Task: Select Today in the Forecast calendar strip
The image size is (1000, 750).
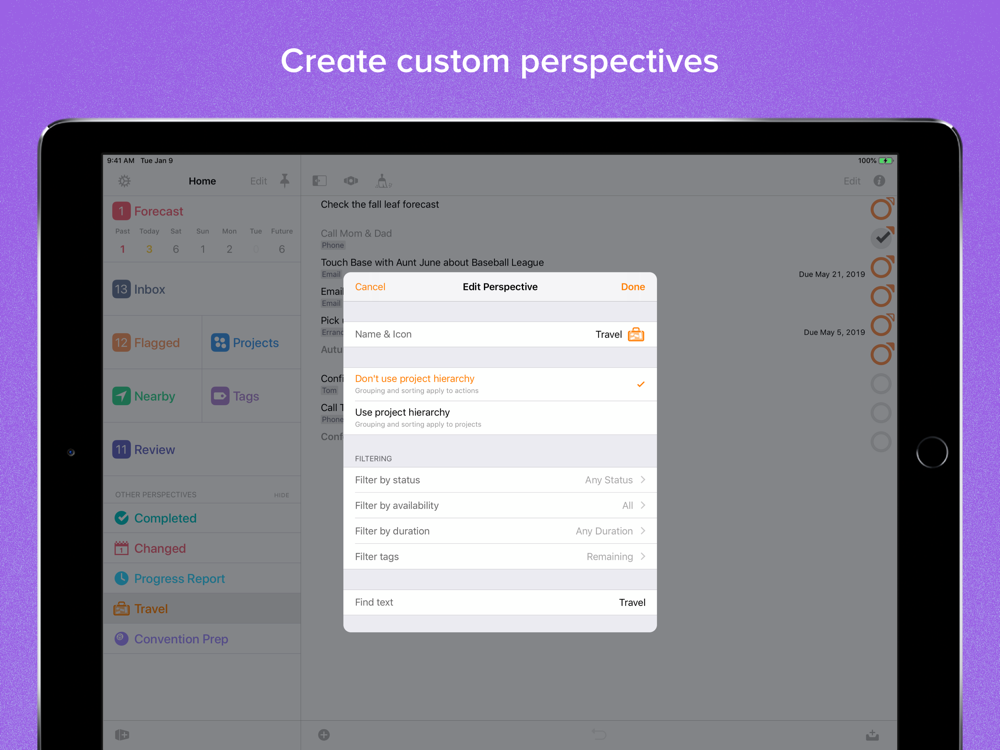Action: pos(149,241)
